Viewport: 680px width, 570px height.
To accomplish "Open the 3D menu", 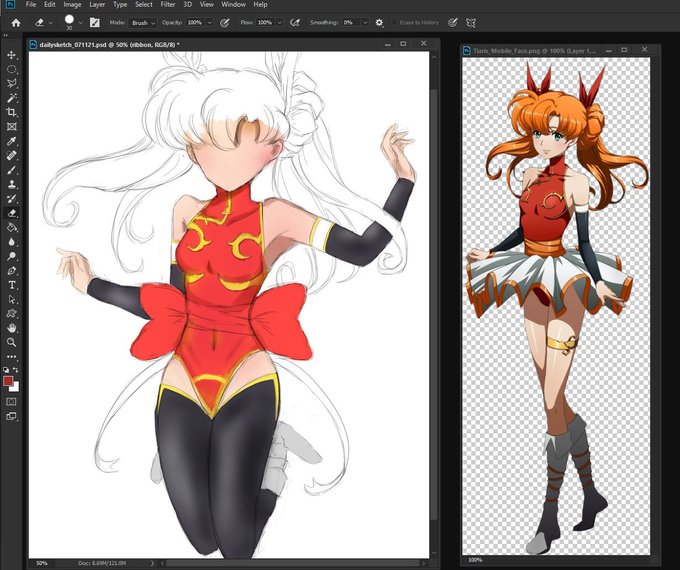I will point(187,5).
